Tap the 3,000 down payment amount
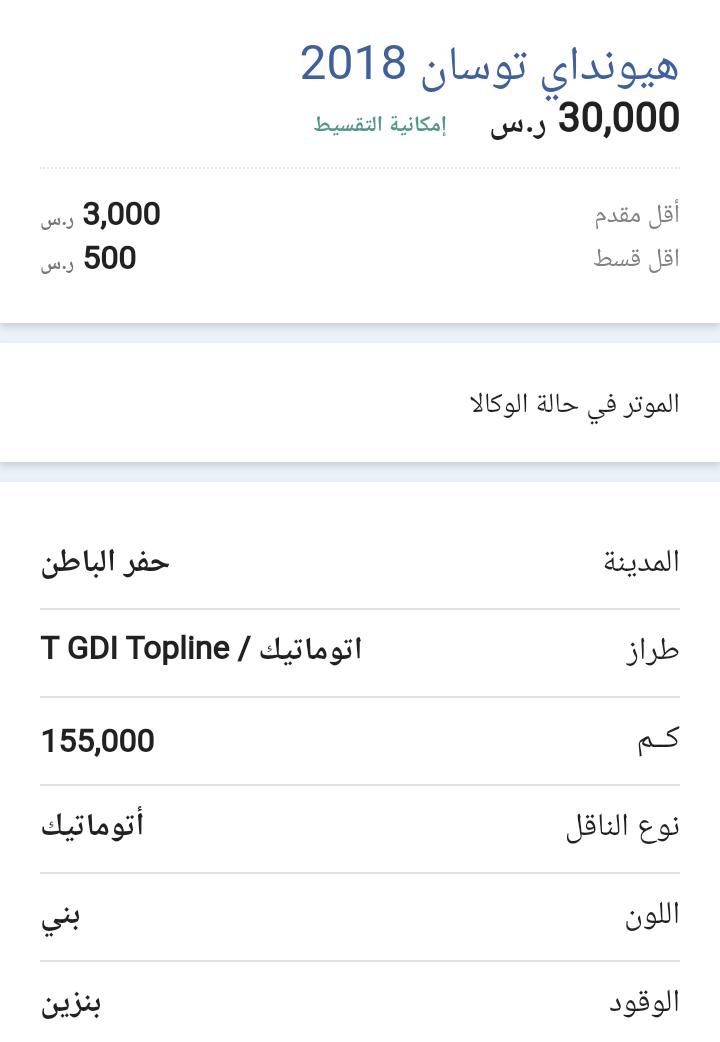This screenshot has height=1042, width=720. 100,215
